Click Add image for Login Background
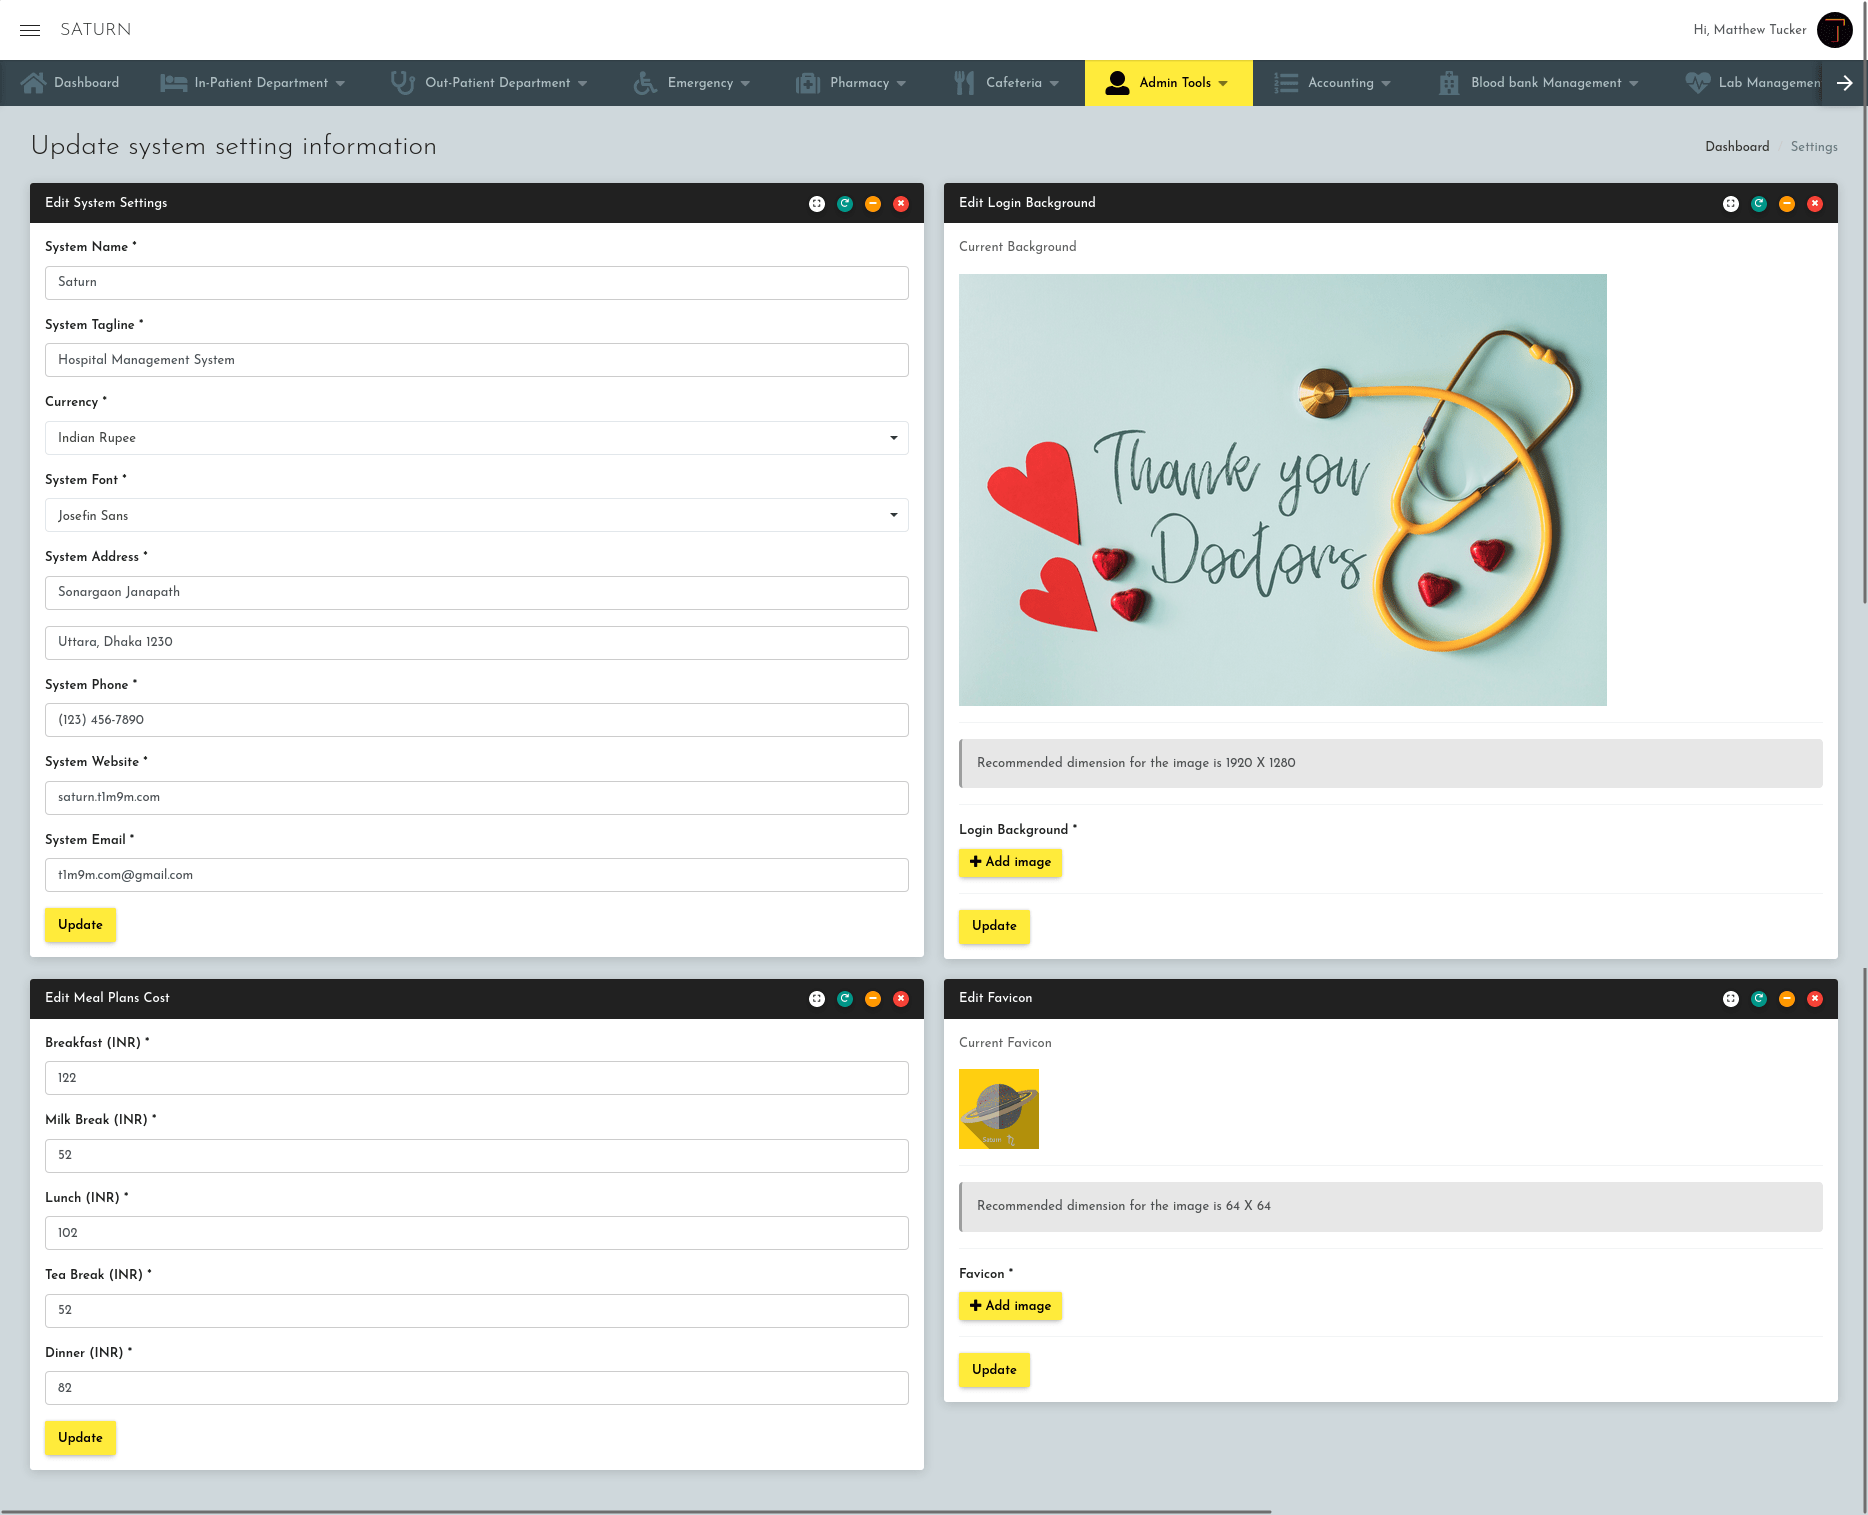 1010,862
